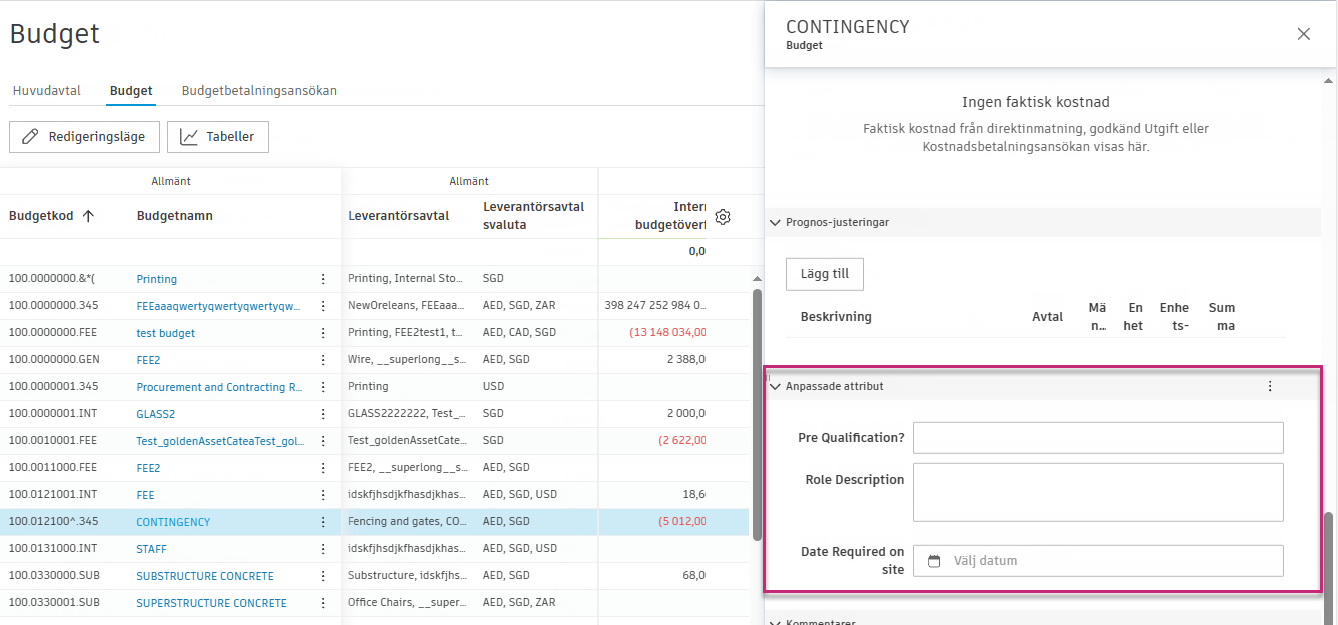
Task: Click the Lägg till button
Action: [824, 273]
